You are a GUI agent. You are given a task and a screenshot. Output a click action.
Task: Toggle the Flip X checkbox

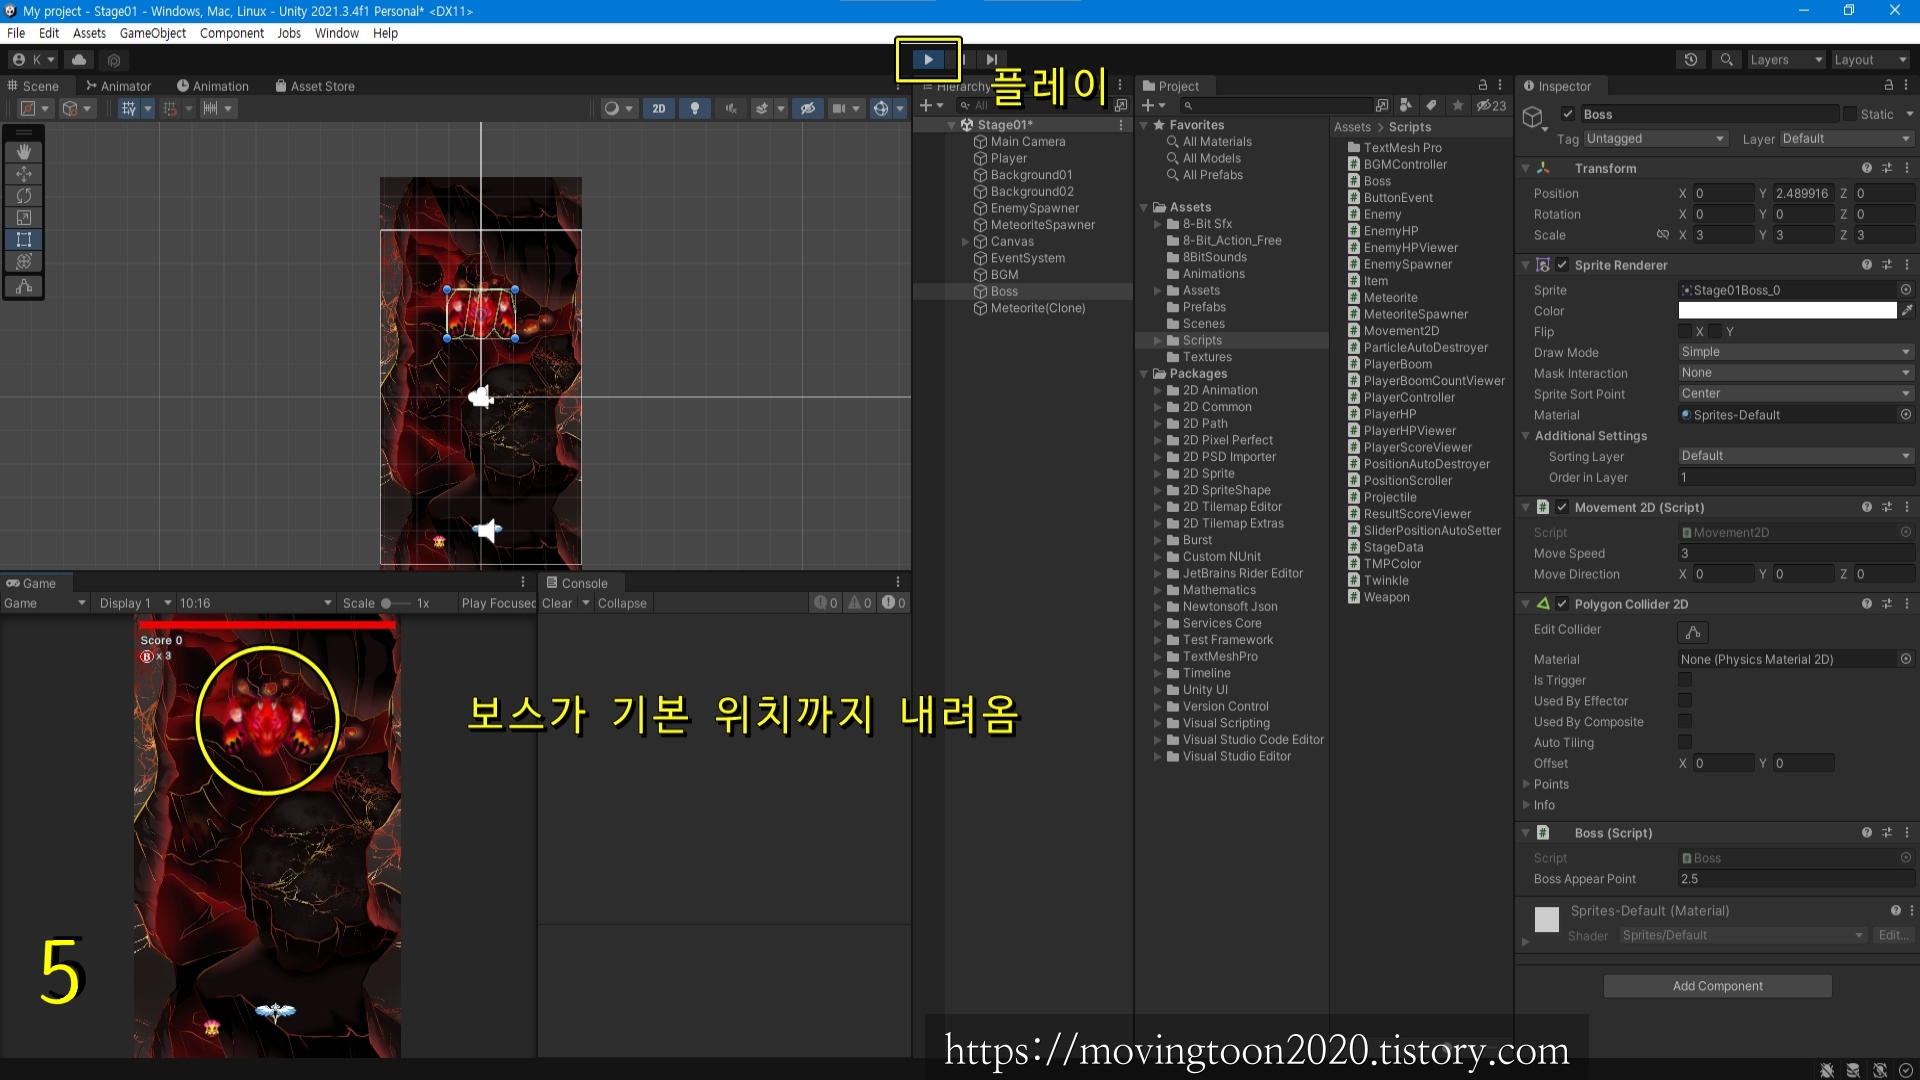(1685, 332)
